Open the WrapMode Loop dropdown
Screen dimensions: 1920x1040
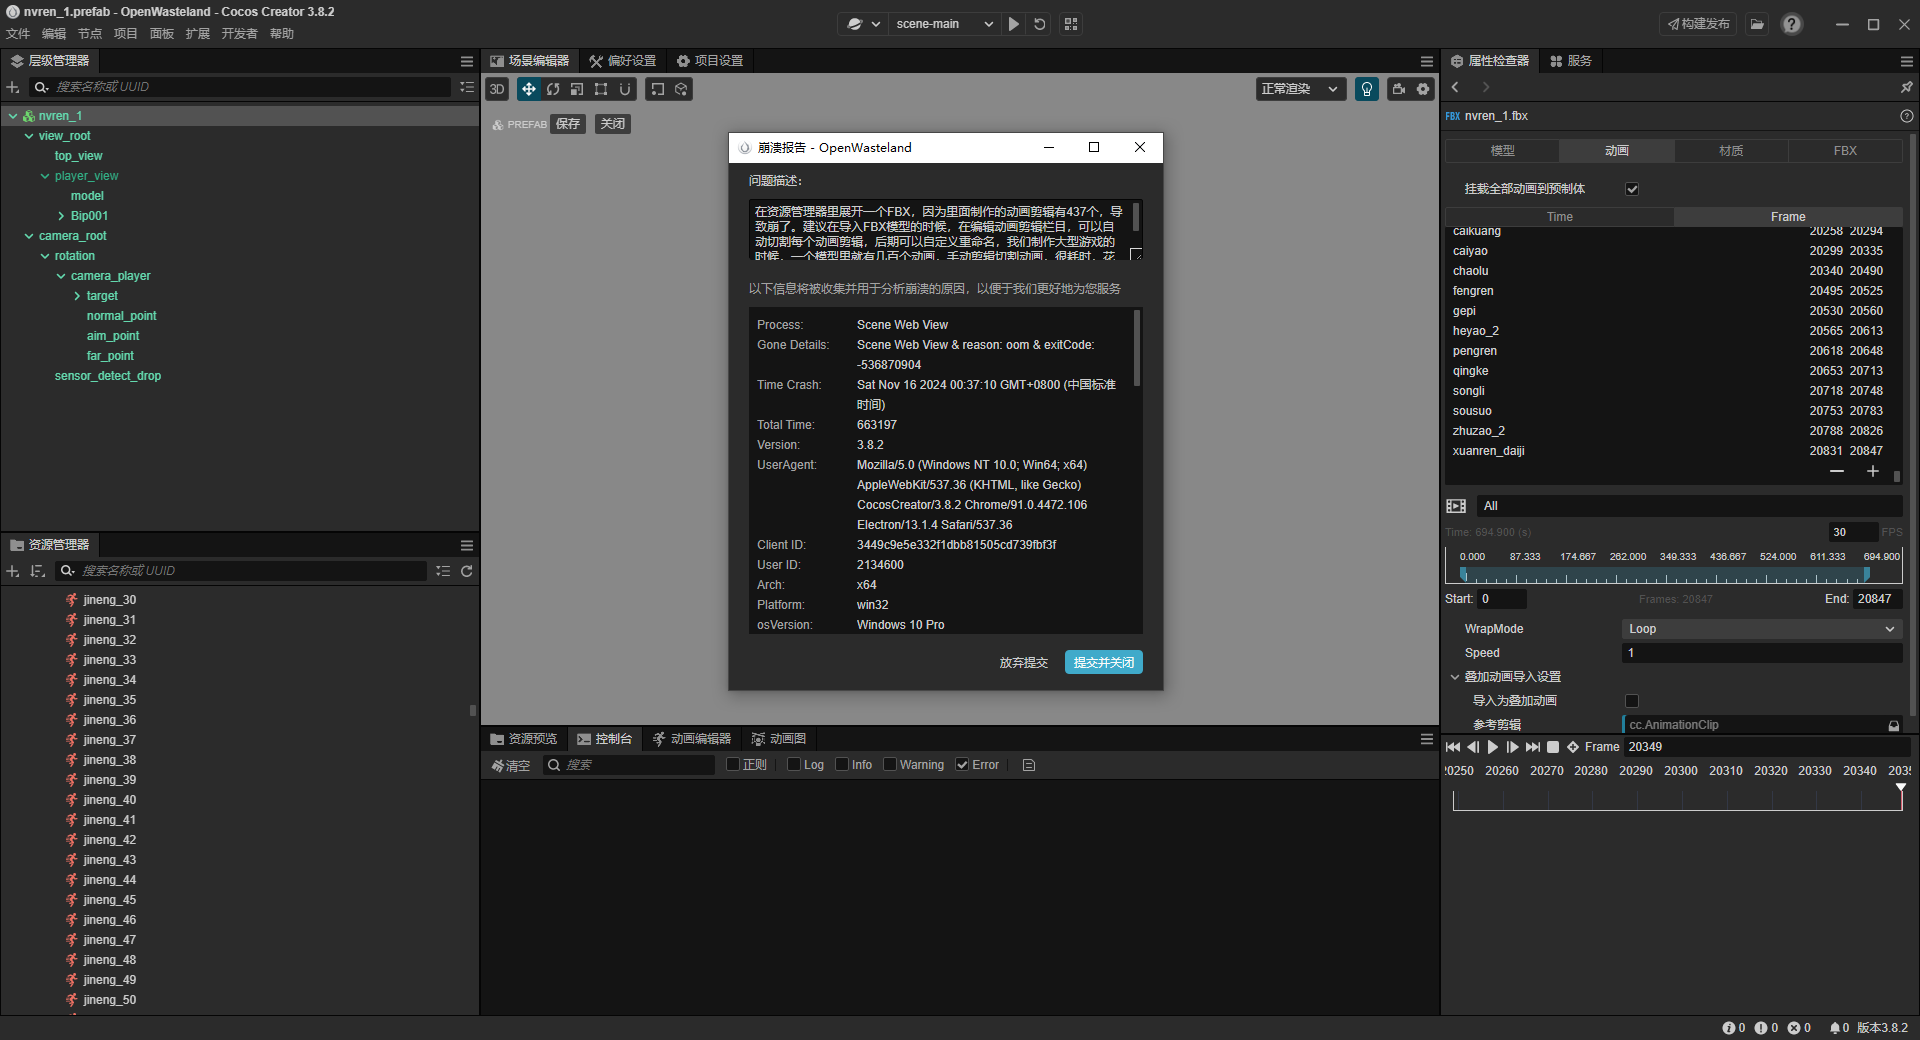click(x=1761, y=629)
